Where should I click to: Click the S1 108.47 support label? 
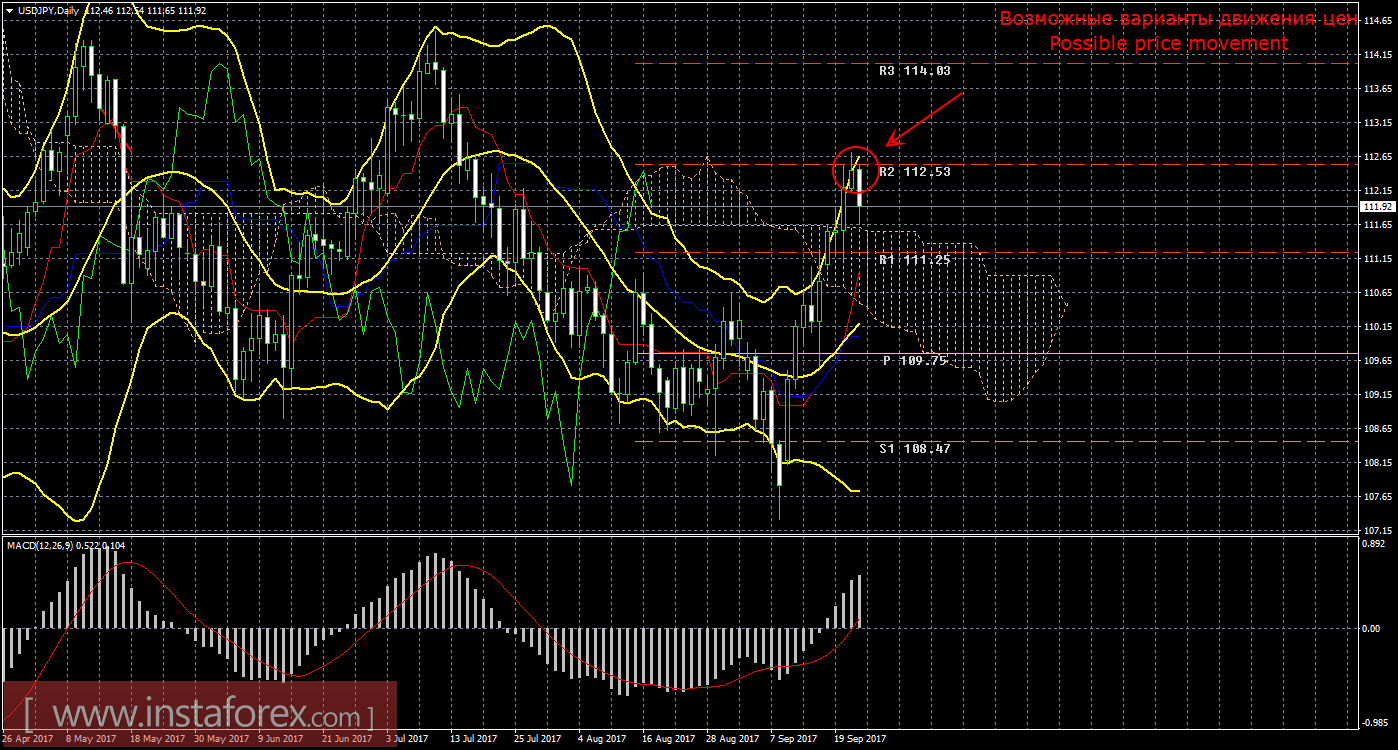tap(914, 449)
